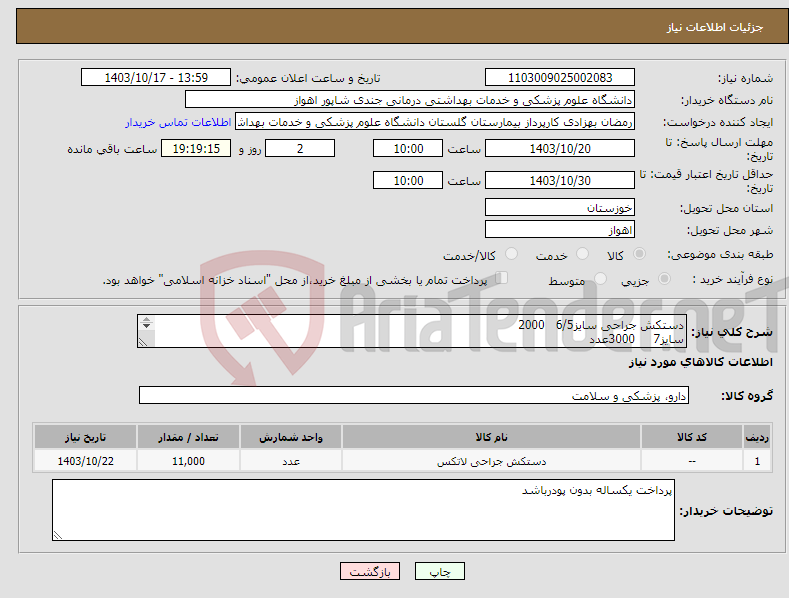Click the ردیف column header

pos(757,437)
